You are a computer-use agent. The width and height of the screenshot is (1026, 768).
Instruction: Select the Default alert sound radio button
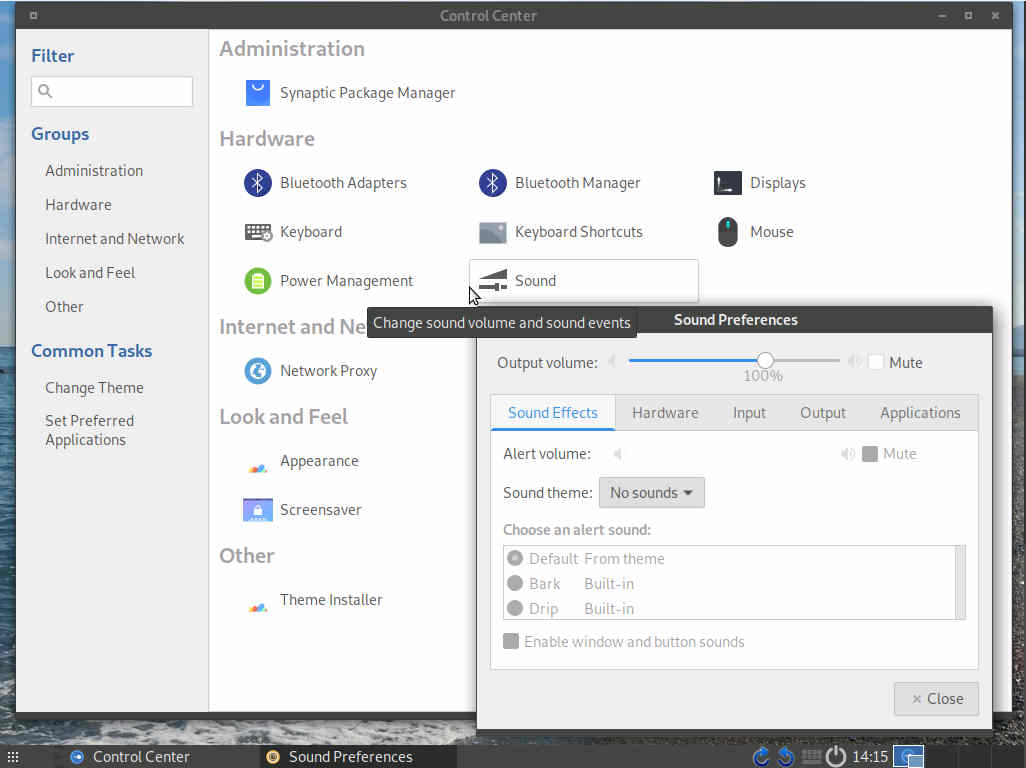(515, 558)
